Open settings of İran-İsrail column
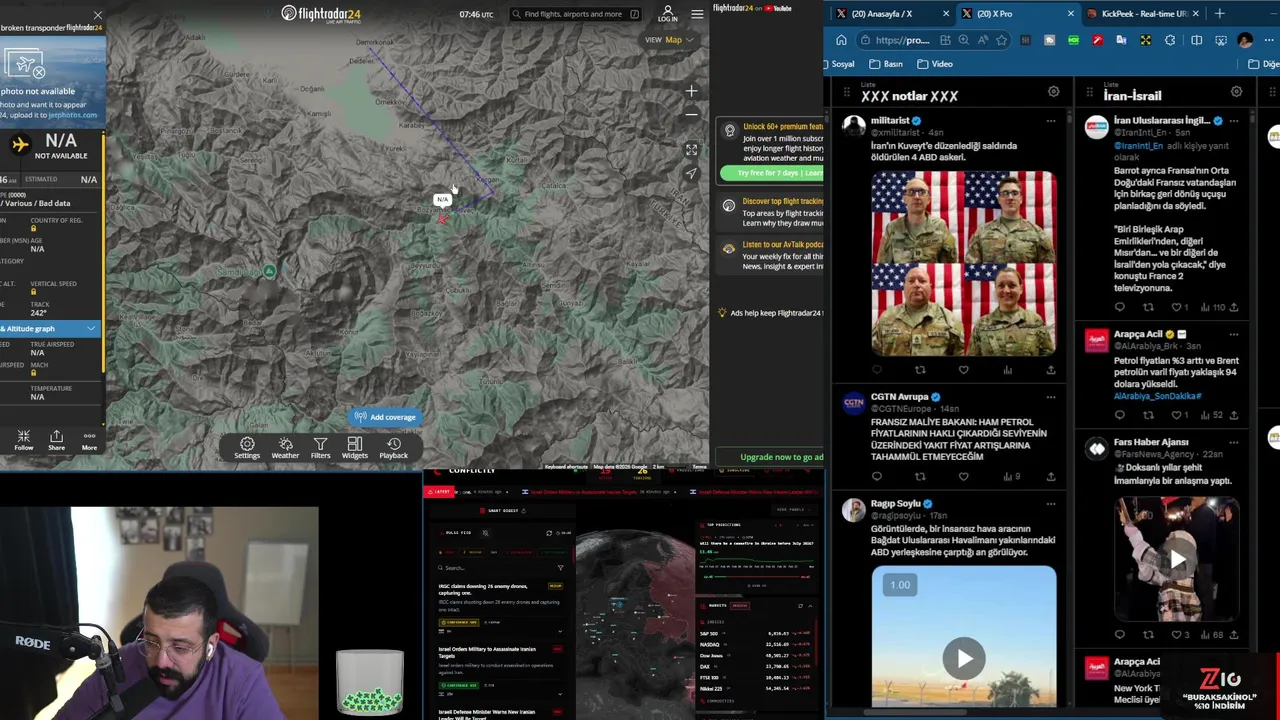1280x720 pixels. (1236, 92)
